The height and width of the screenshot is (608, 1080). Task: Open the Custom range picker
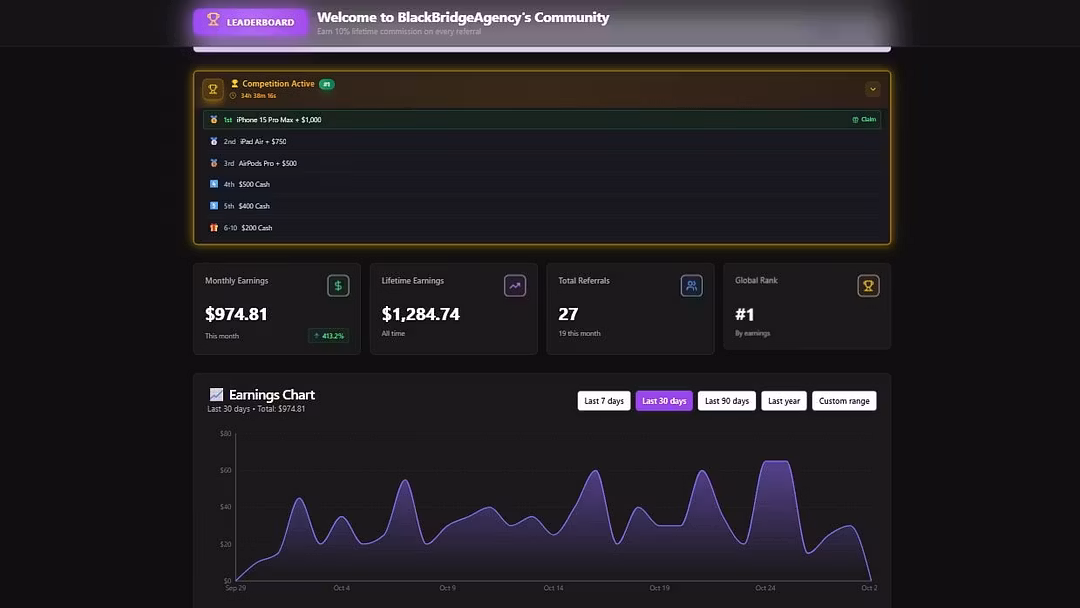click(x=844, y=401)
